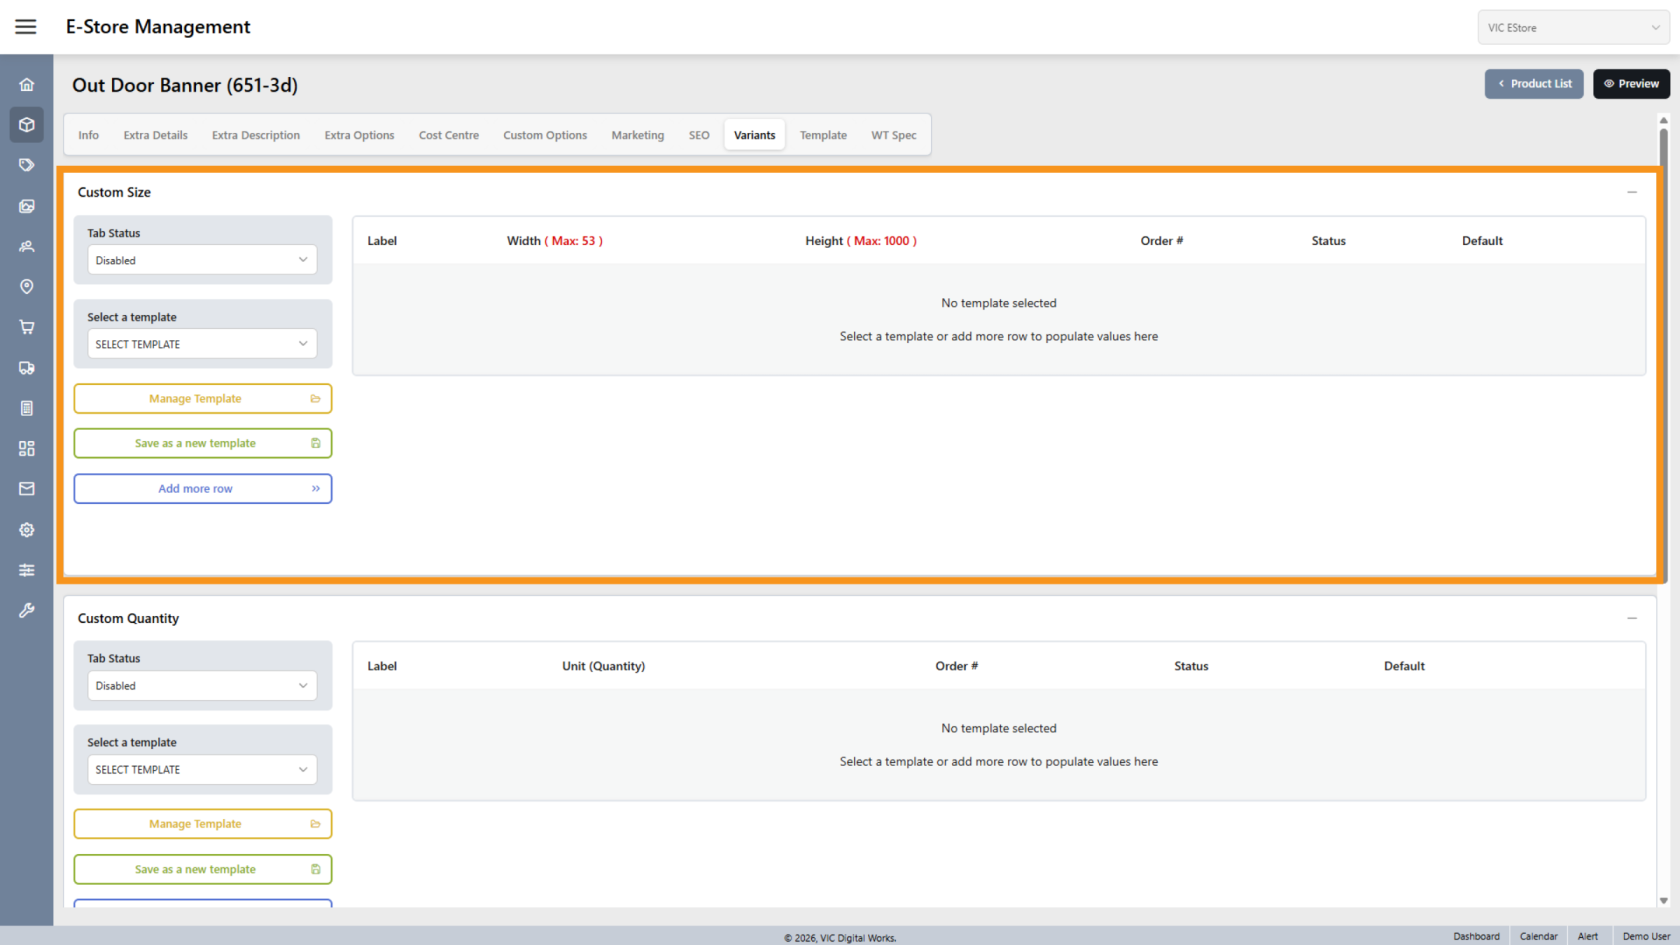
Task: Switch to the WT Spec tab
Action: click(893, 135)
